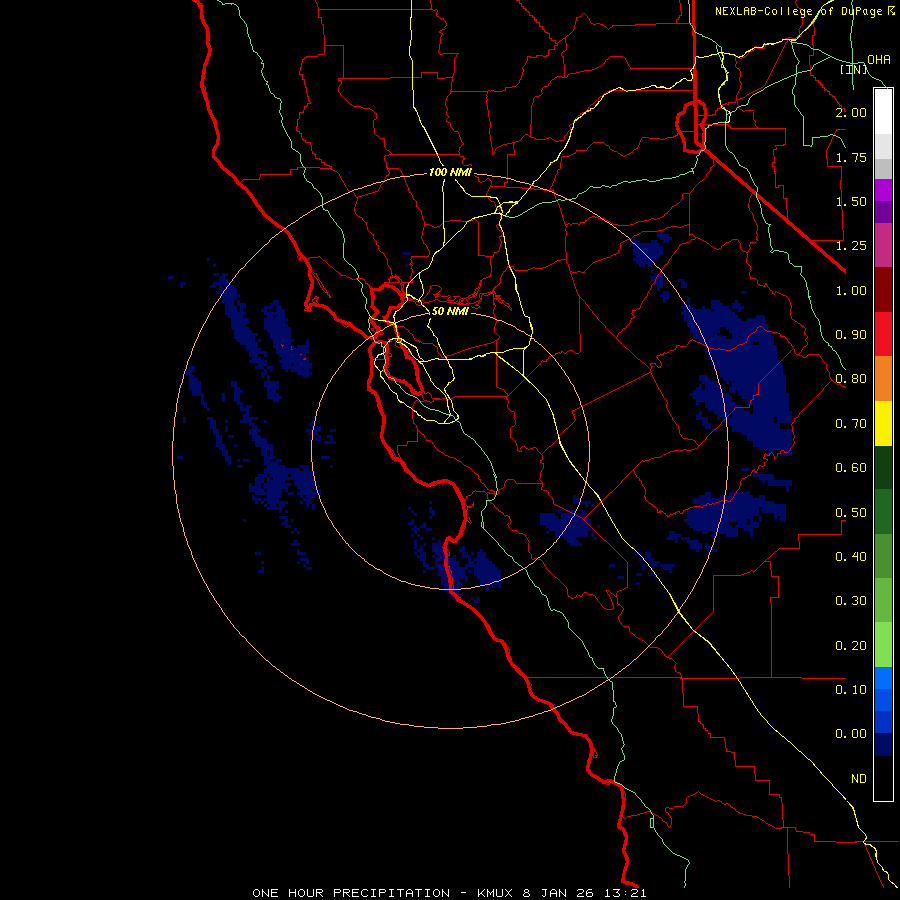The image size is (900, 900).
Task: Click the 1.25 legend value
Action: coord(851,246)
